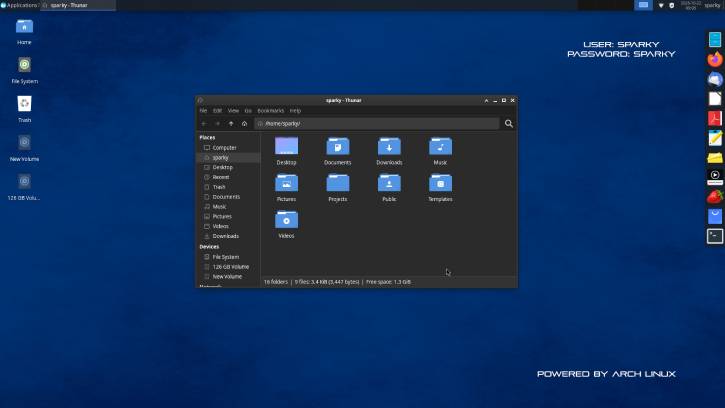Open the Edit menu in Thunar
The height and width of the screenshot is (408, 725).
pyautogui.click(x=217, y=111)
